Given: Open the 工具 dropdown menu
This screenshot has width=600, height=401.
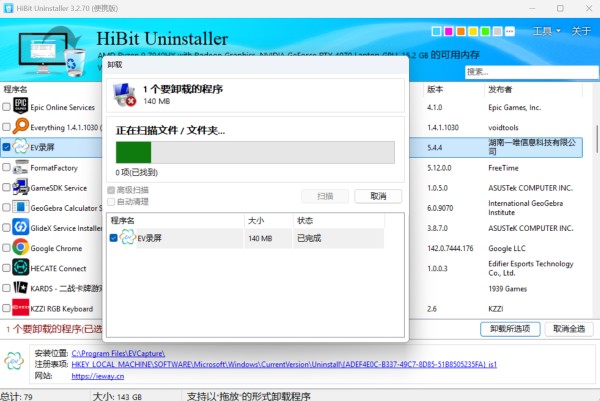Looking at the screenshot, I should point(542,31).
